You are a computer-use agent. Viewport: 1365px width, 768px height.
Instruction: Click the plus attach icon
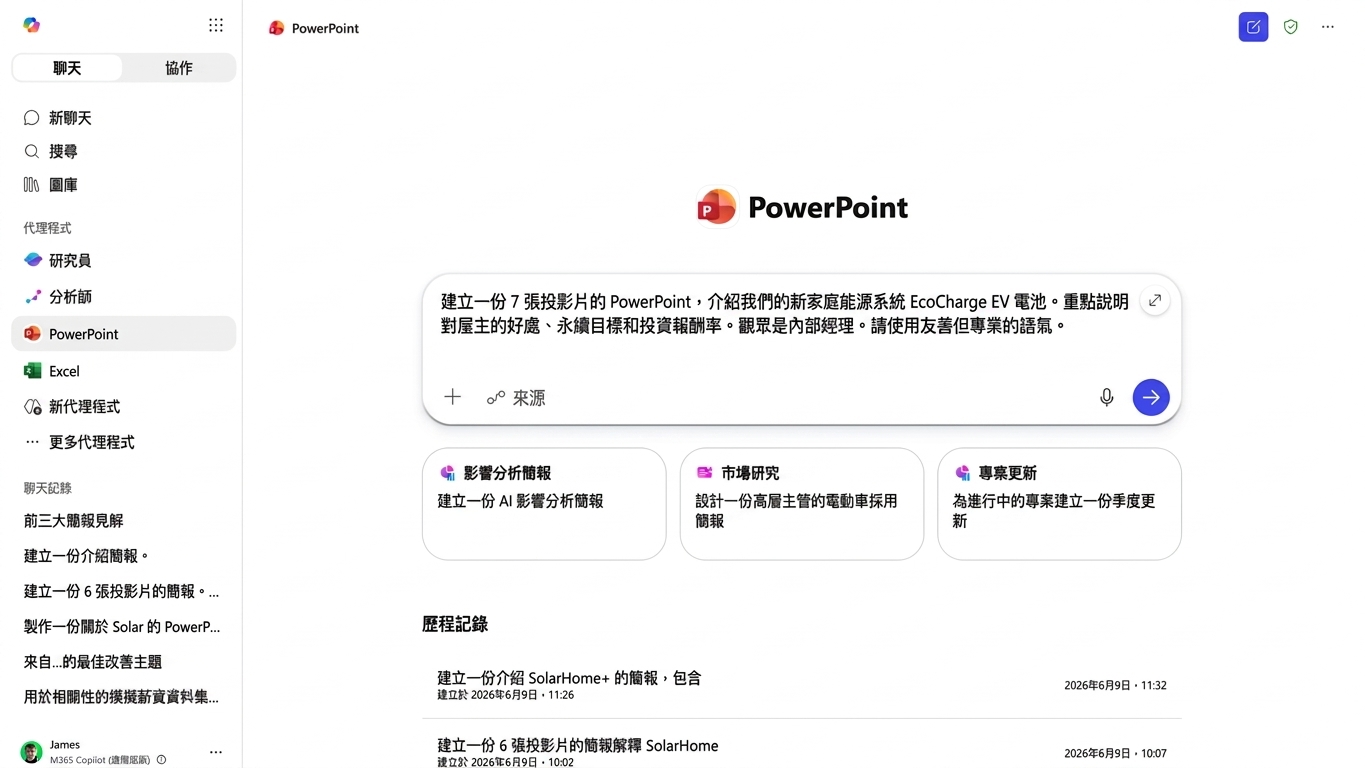(452, 397)
